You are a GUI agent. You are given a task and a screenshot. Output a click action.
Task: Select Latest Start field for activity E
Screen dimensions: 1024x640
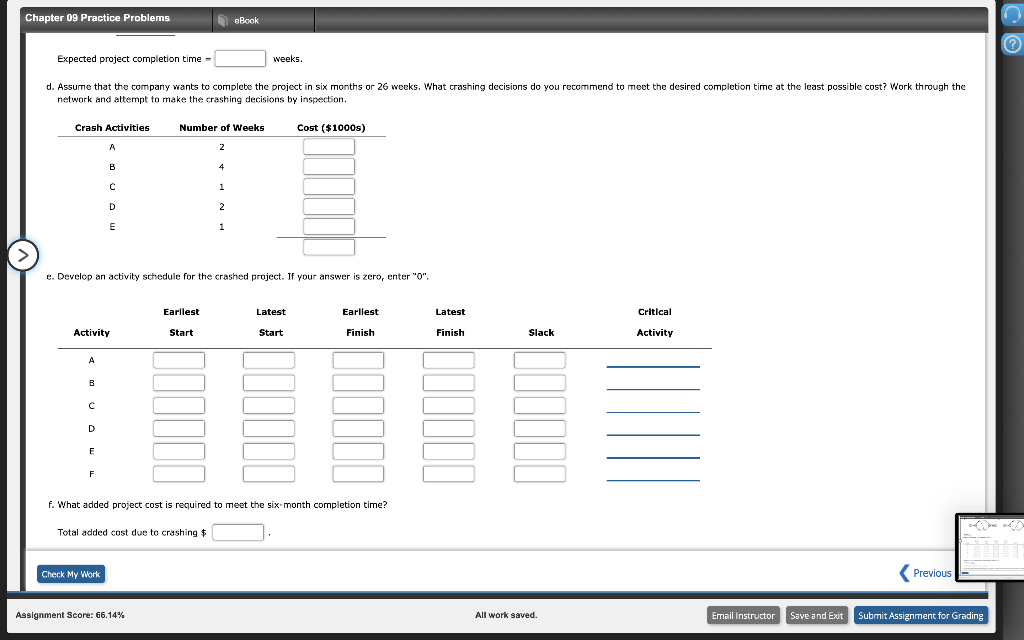coord(268,451)
